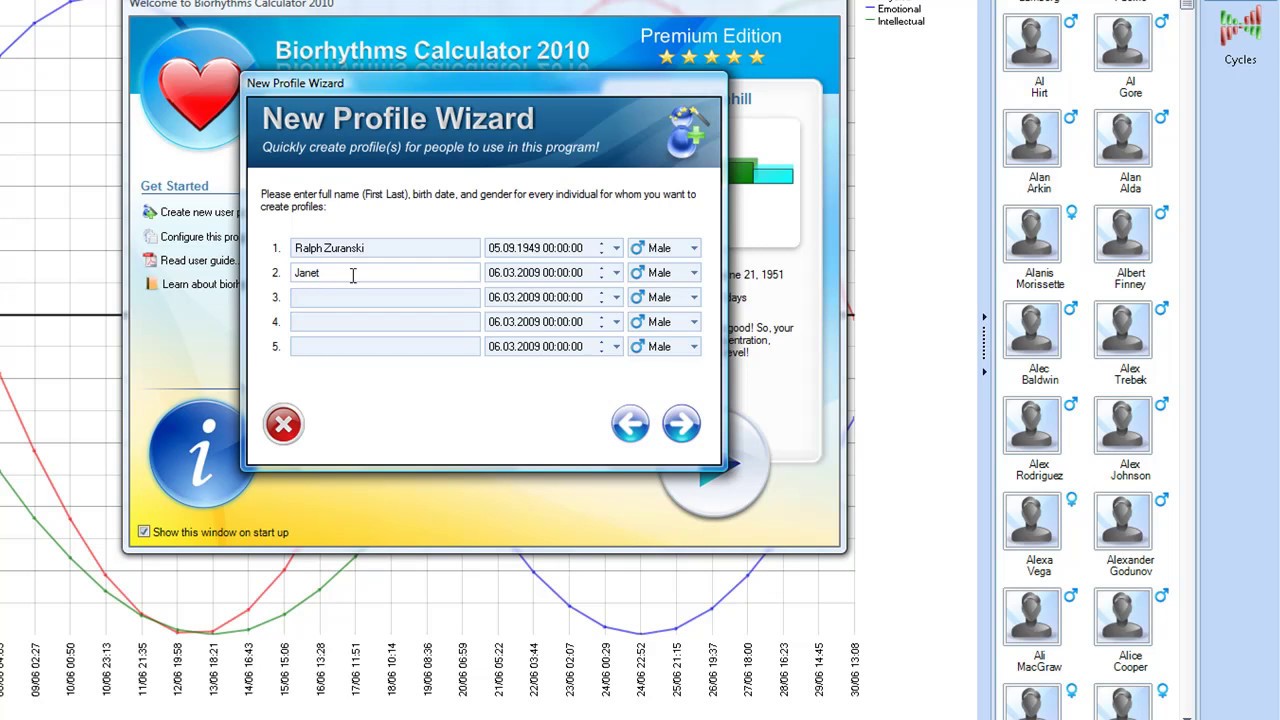
Task: Select Alex Trebek profile avatar
Action: [x=1123, y=331]
